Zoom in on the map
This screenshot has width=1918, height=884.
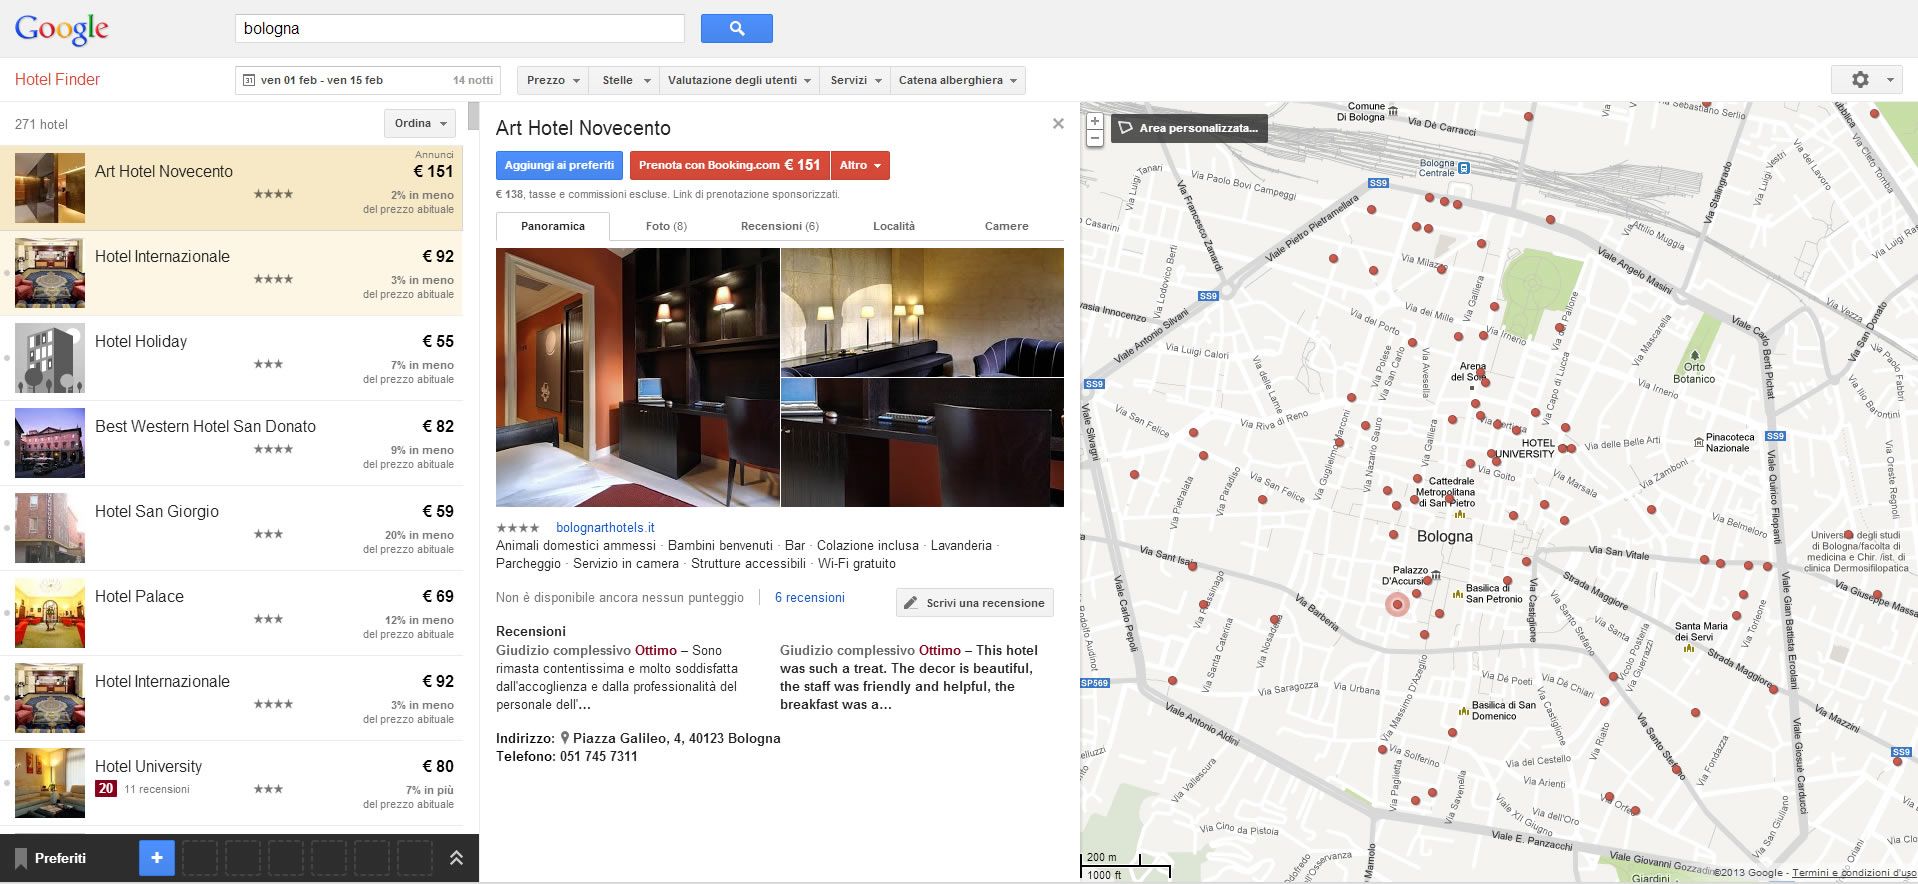point(1095,121)
